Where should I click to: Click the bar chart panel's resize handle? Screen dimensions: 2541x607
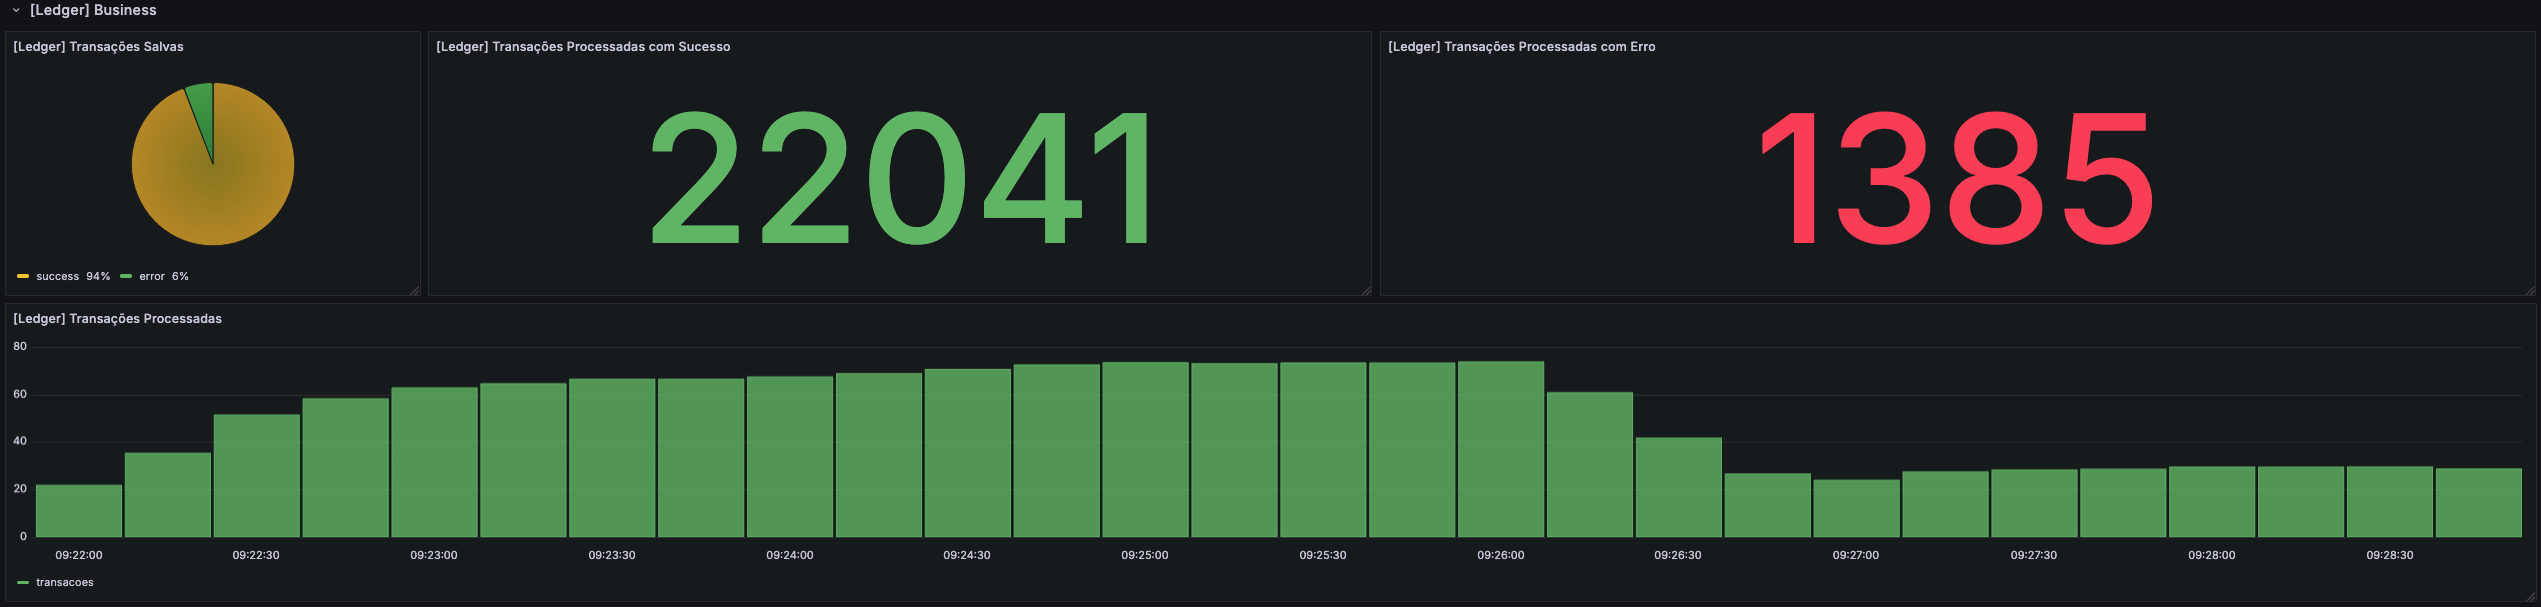2531,597
